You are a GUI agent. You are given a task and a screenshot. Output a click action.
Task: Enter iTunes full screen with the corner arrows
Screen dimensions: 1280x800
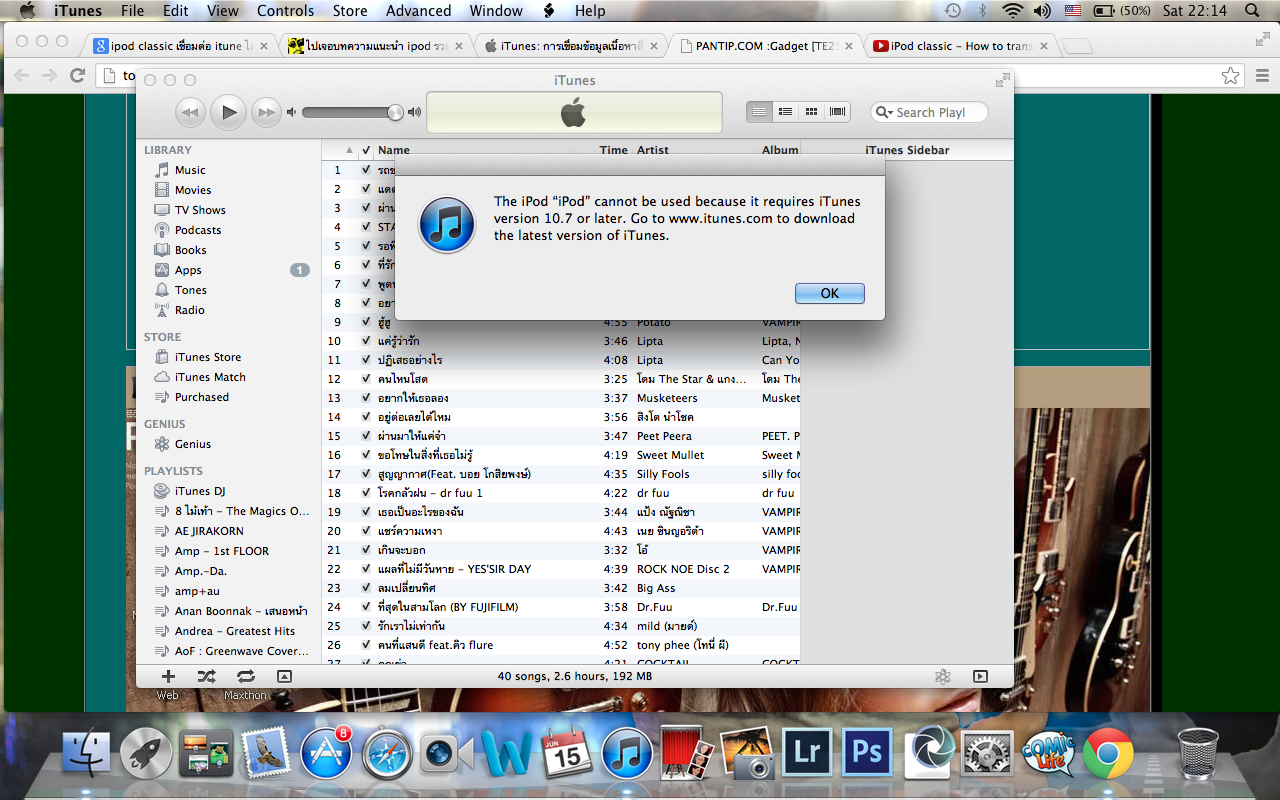coord(1002,80)
